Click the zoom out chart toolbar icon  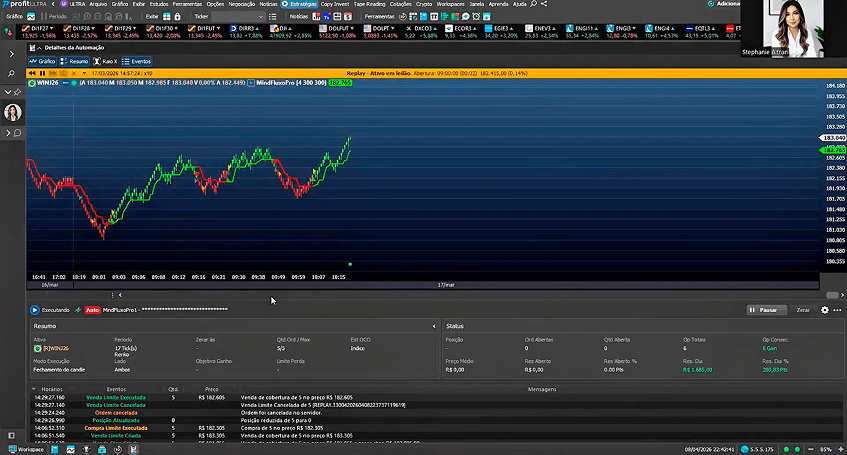coord(98,17)
